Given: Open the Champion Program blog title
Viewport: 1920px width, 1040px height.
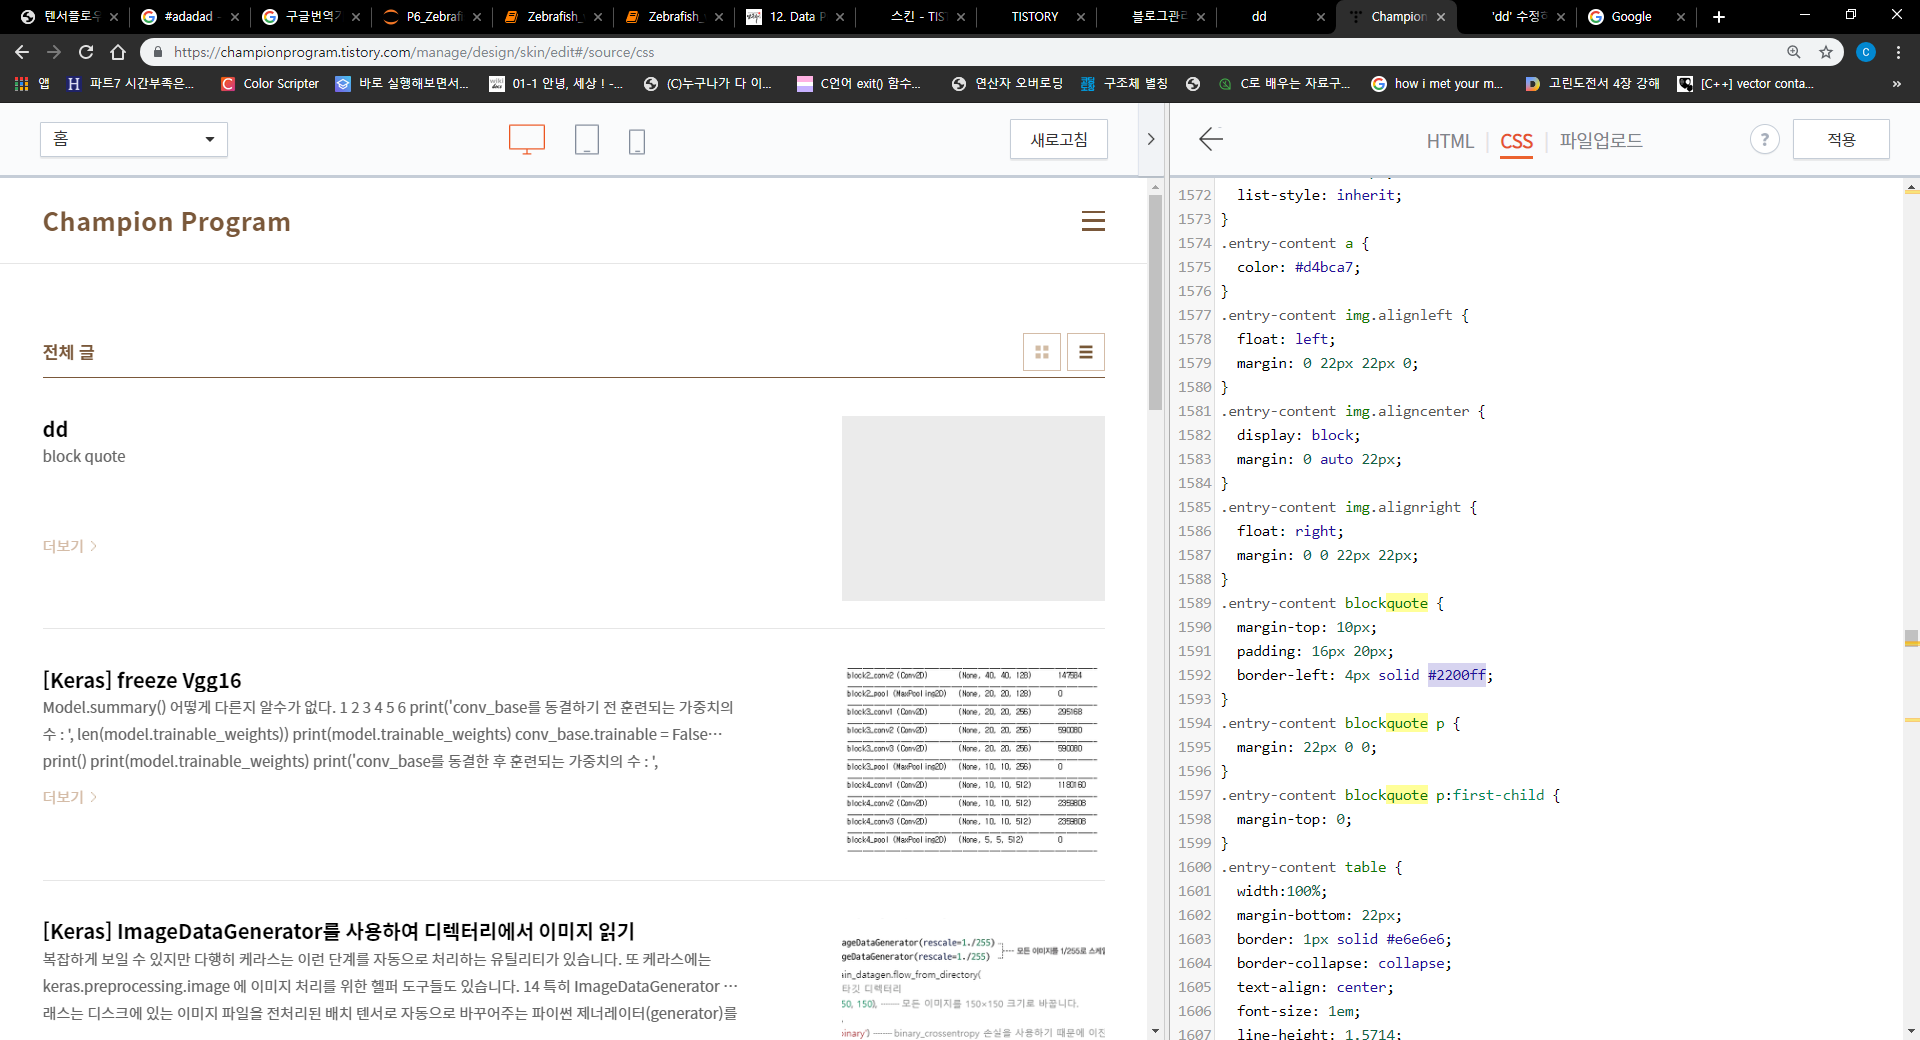Looking at the screenshot, I should click(166, 222).
